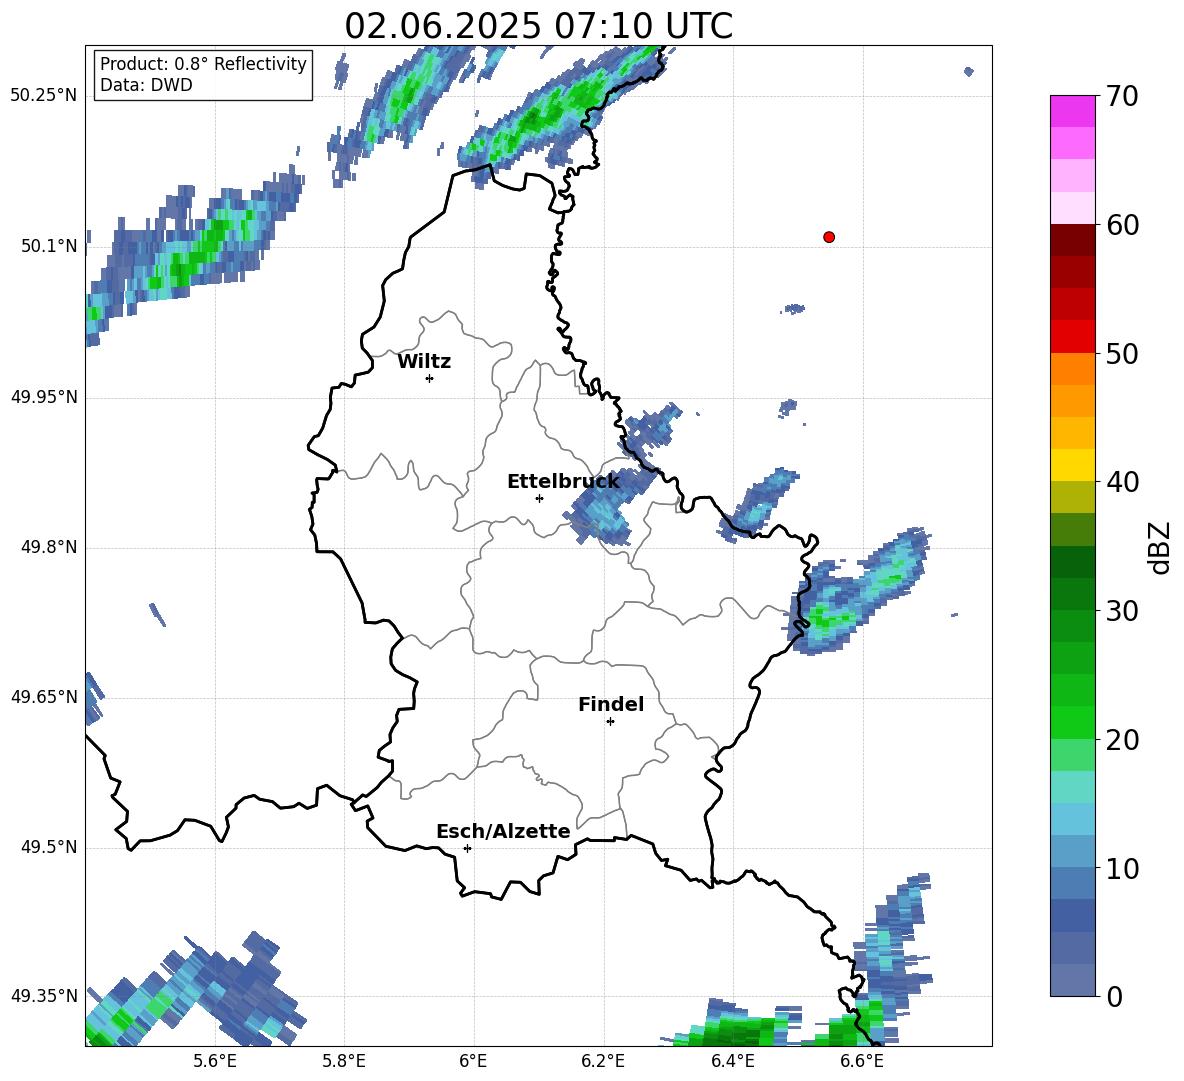Click the 40 tick label on colorbar
The image size is (1184, 1081).
click(1122, 482)
